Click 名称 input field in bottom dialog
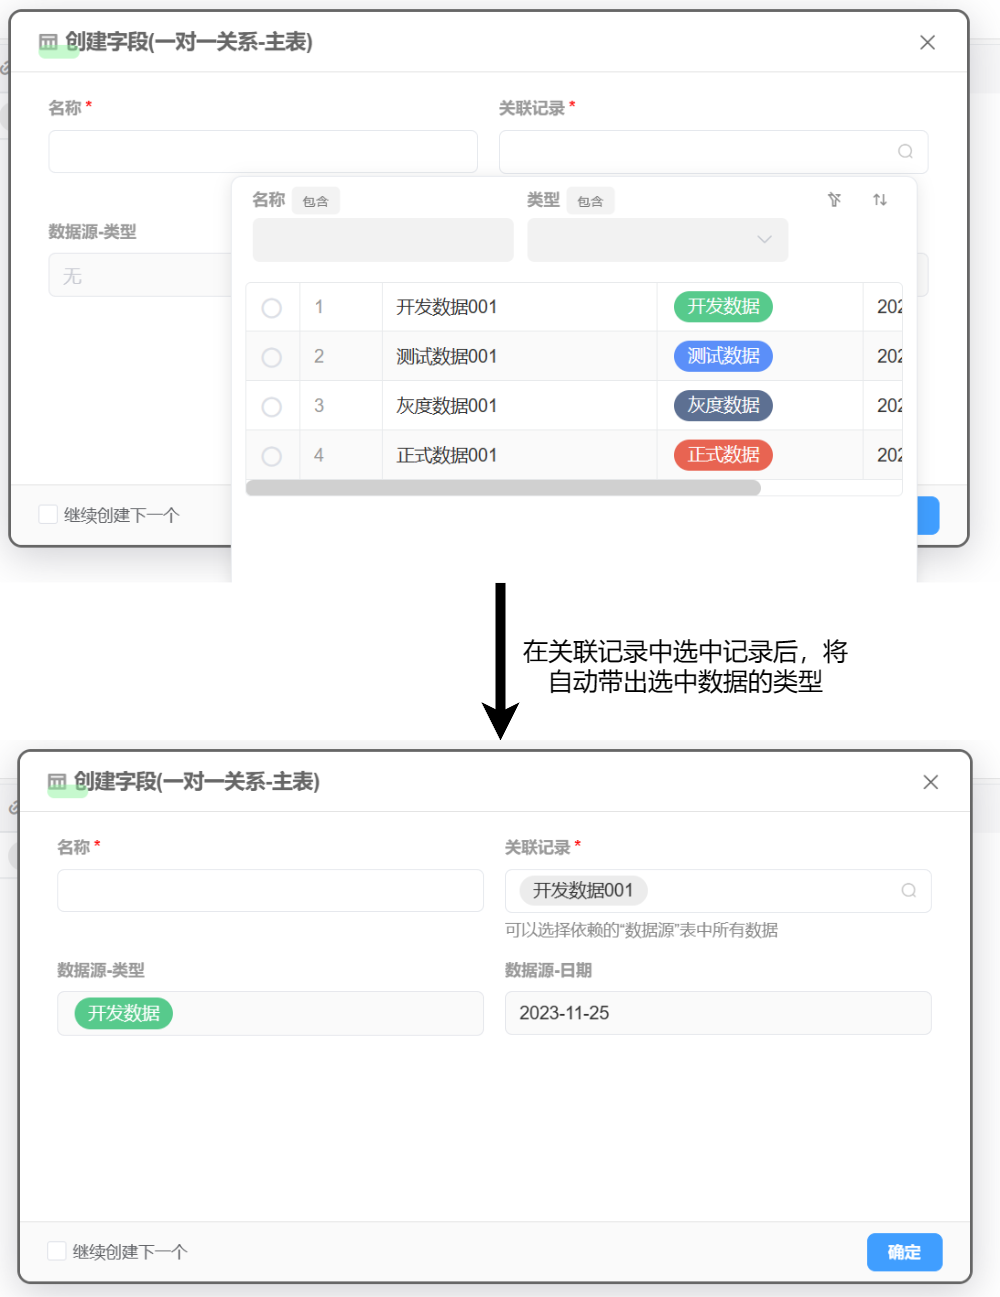The image size is (1000, 1297). coord(270,891)
